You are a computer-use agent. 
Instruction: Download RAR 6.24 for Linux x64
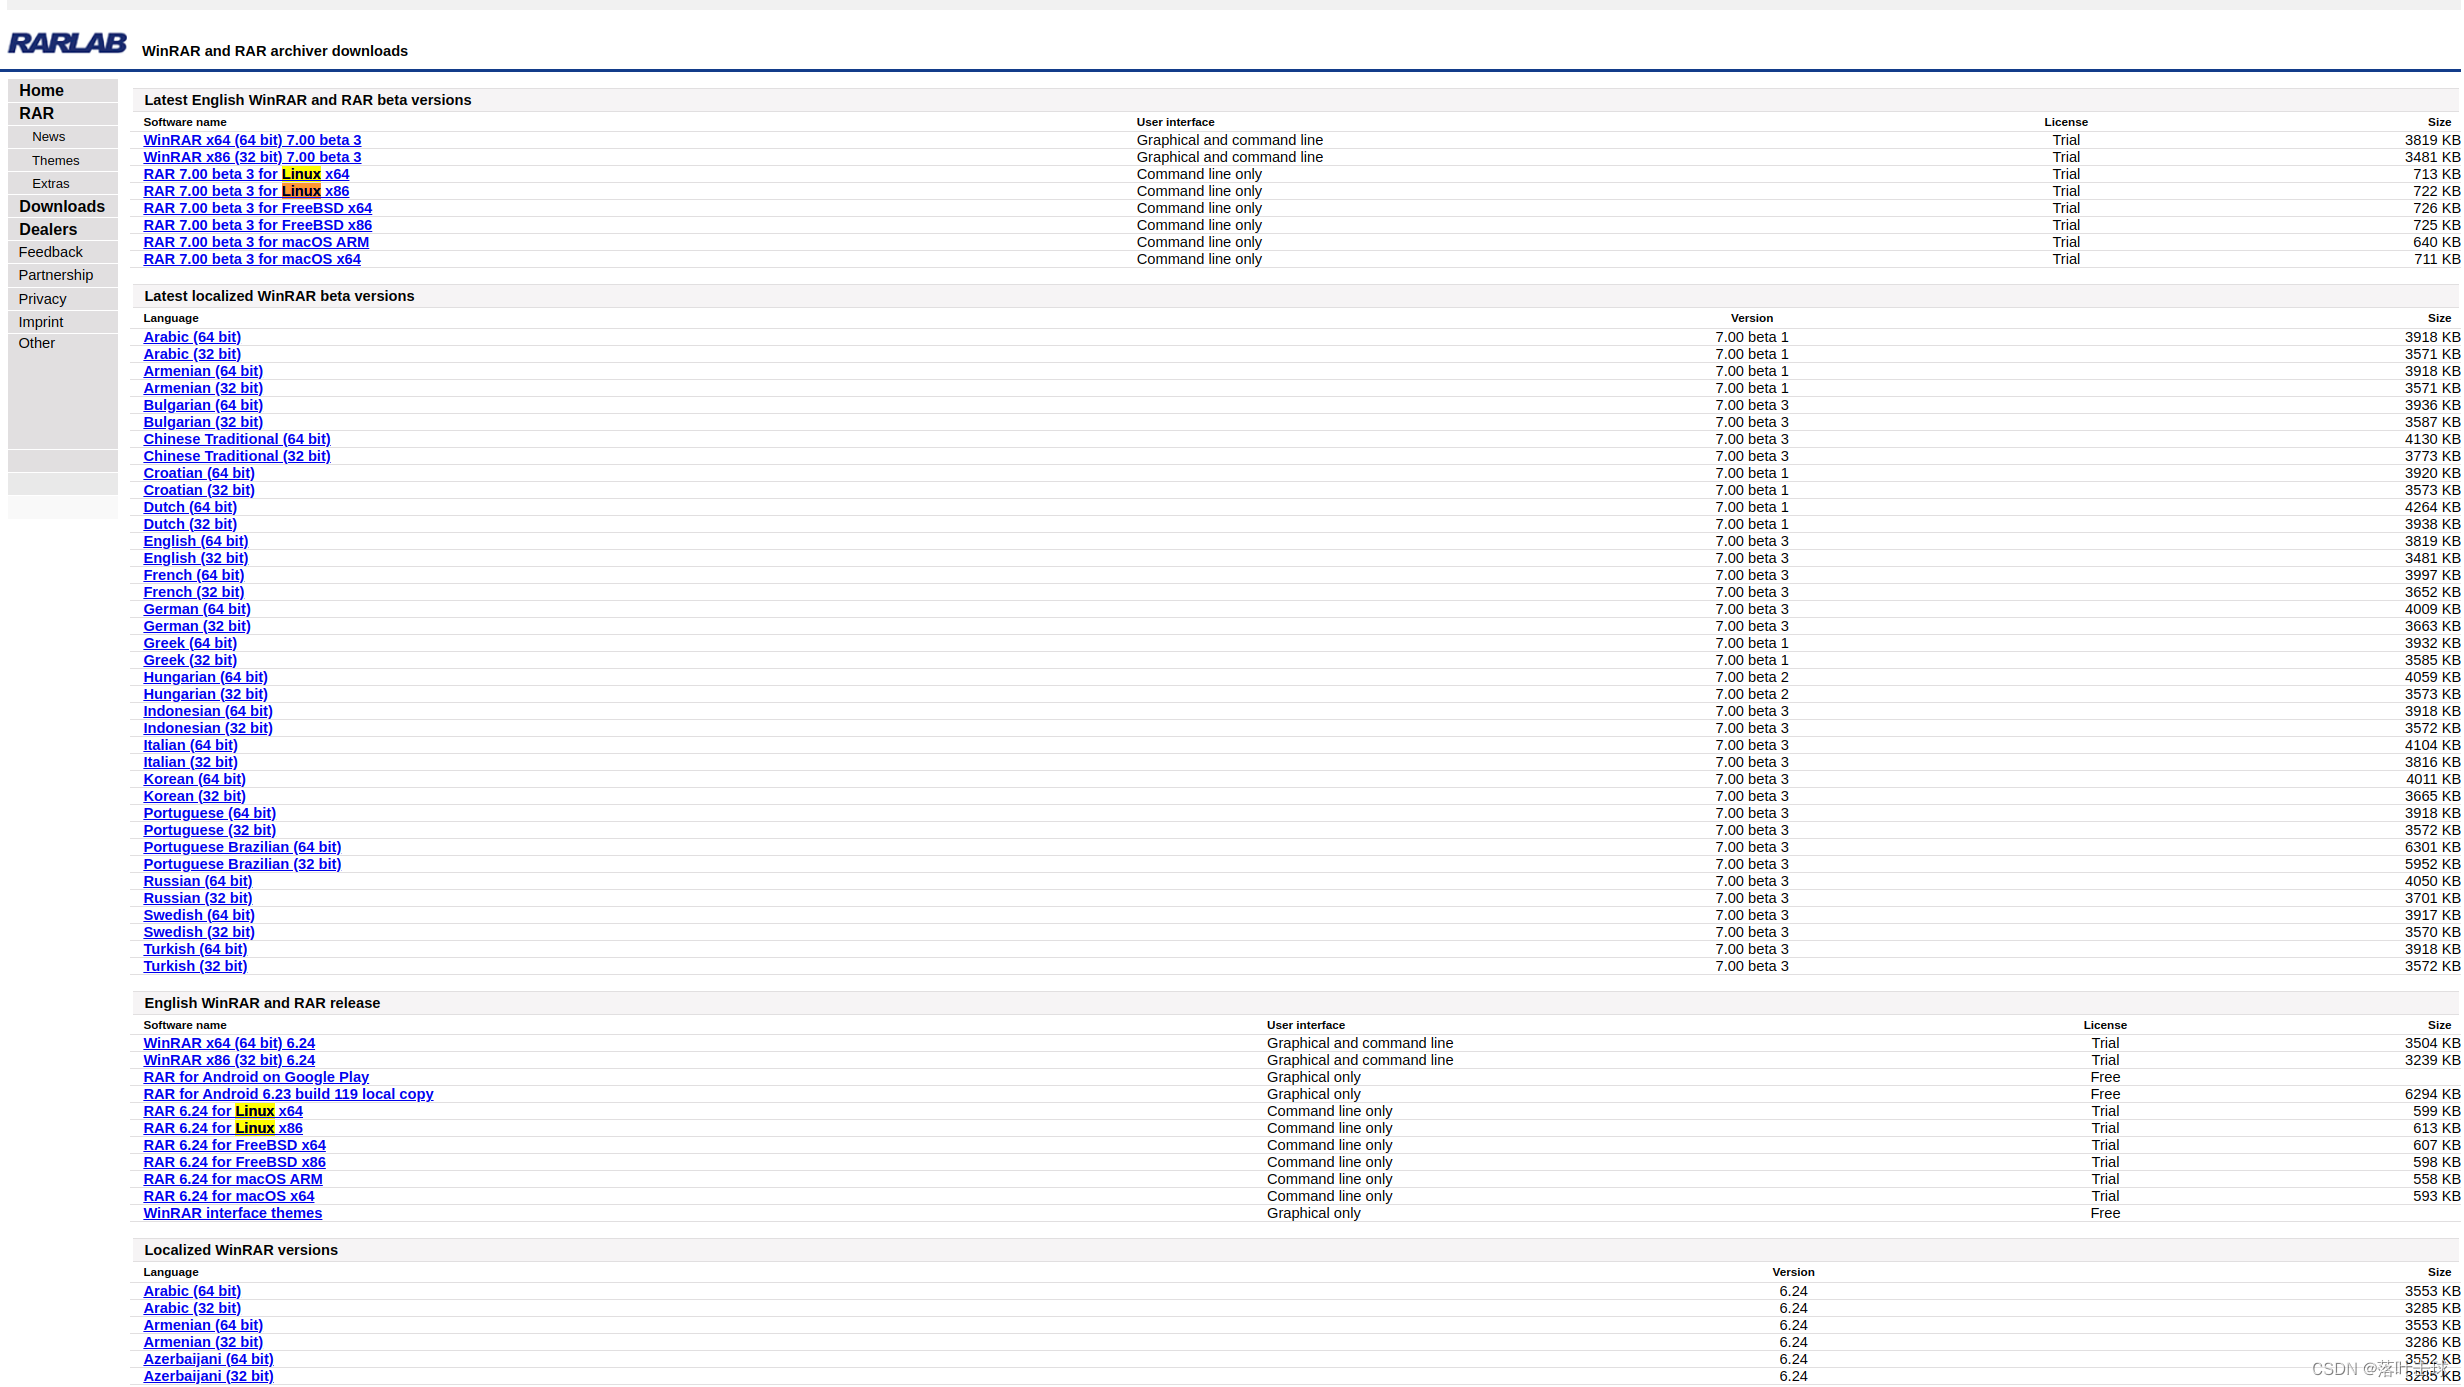point(223,1111)
